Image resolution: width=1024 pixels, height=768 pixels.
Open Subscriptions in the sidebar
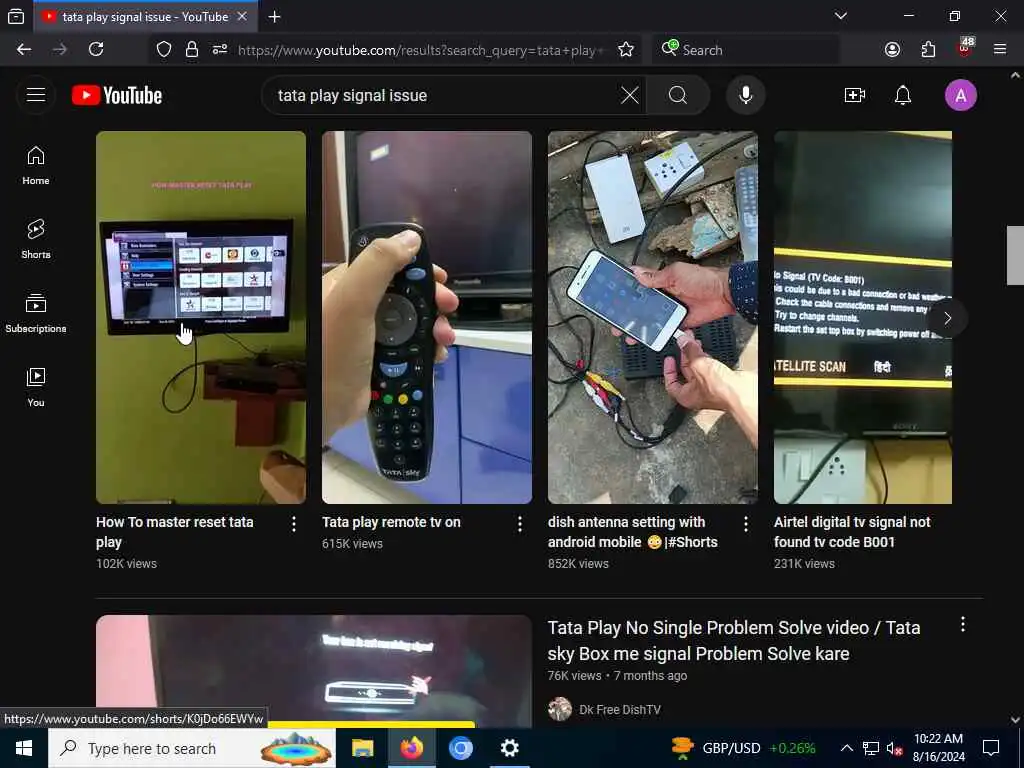tap(36, 313)
